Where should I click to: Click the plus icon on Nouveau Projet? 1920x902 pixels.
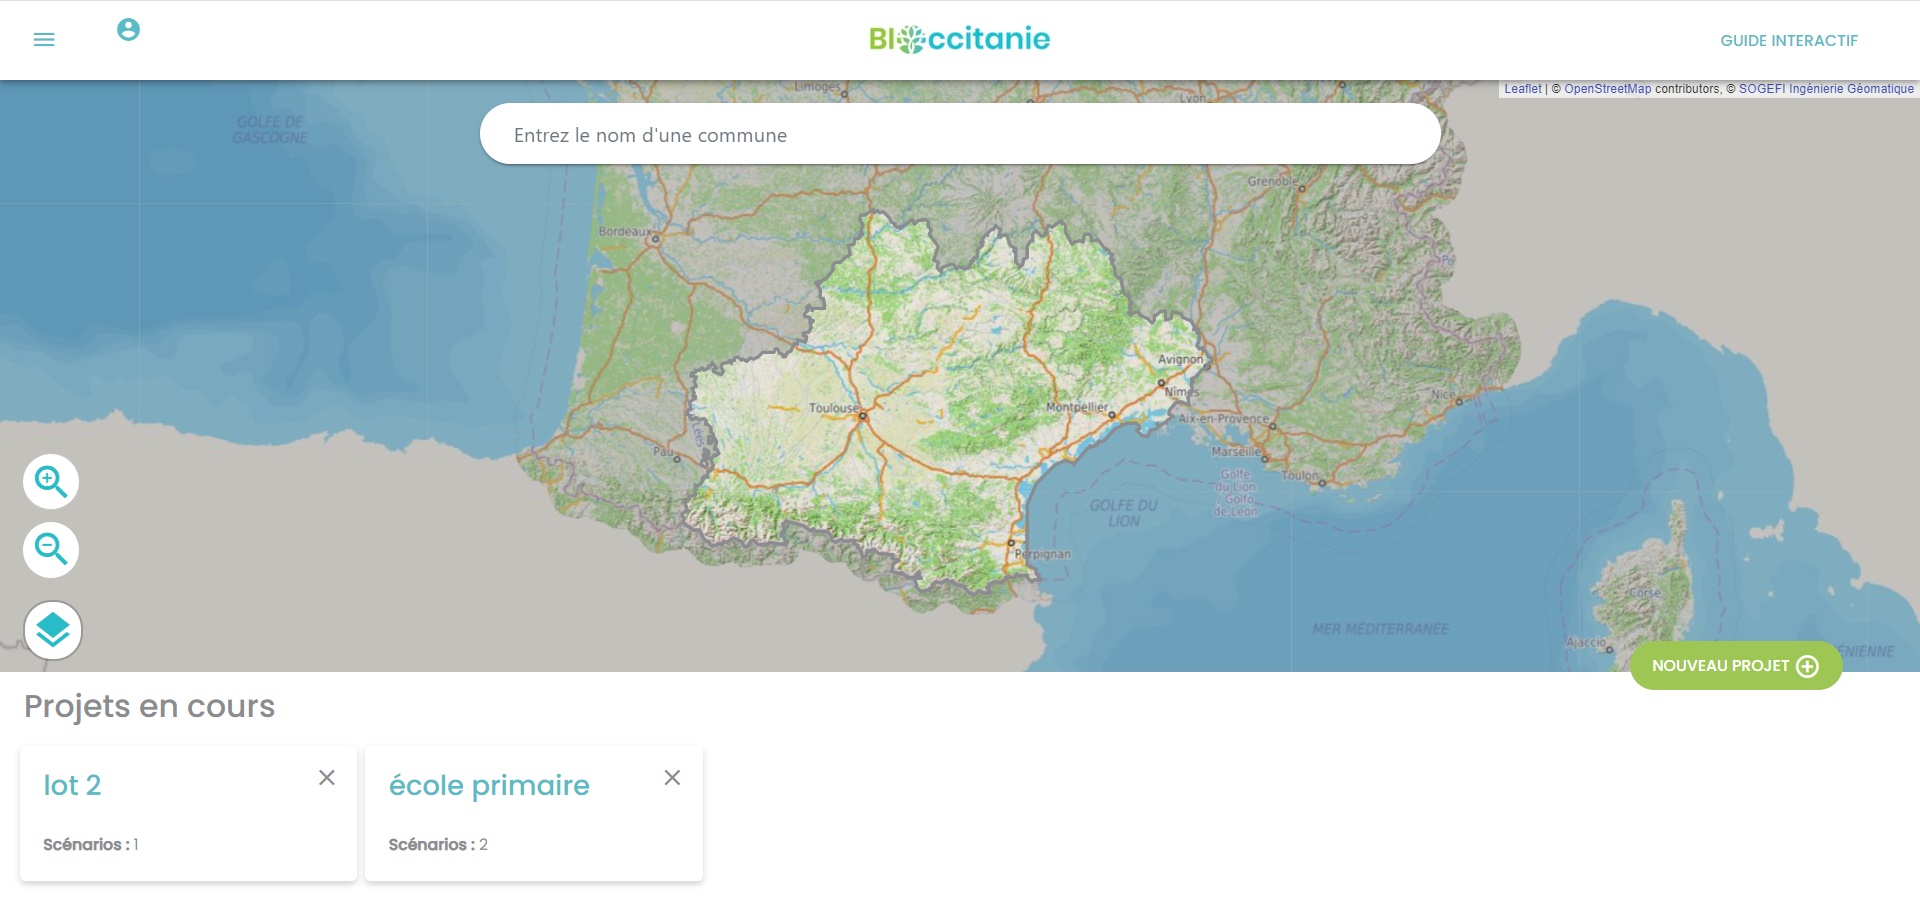(1807, 666)
